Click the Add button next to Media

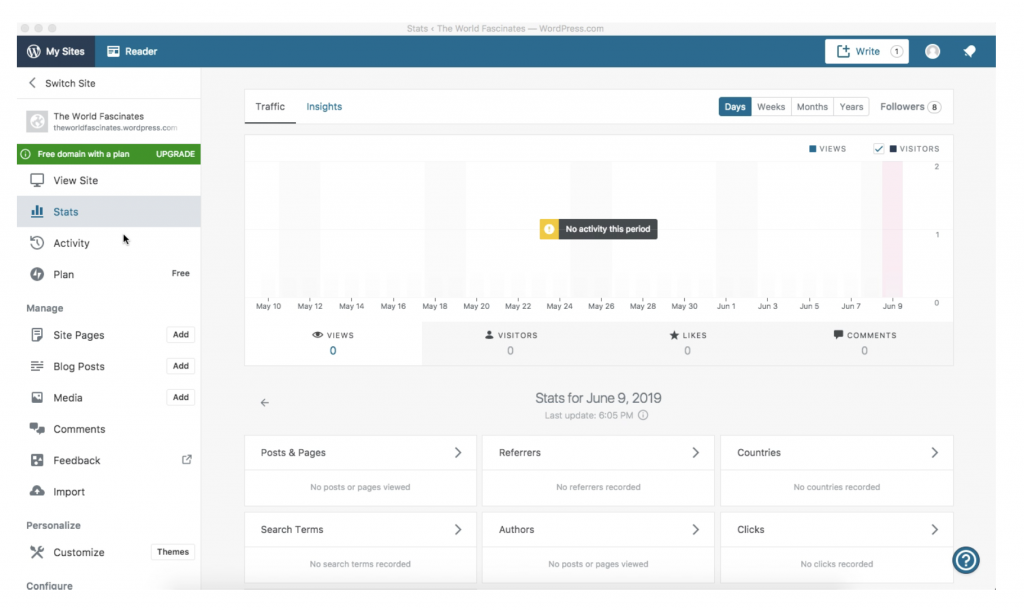tap(181, 397)
